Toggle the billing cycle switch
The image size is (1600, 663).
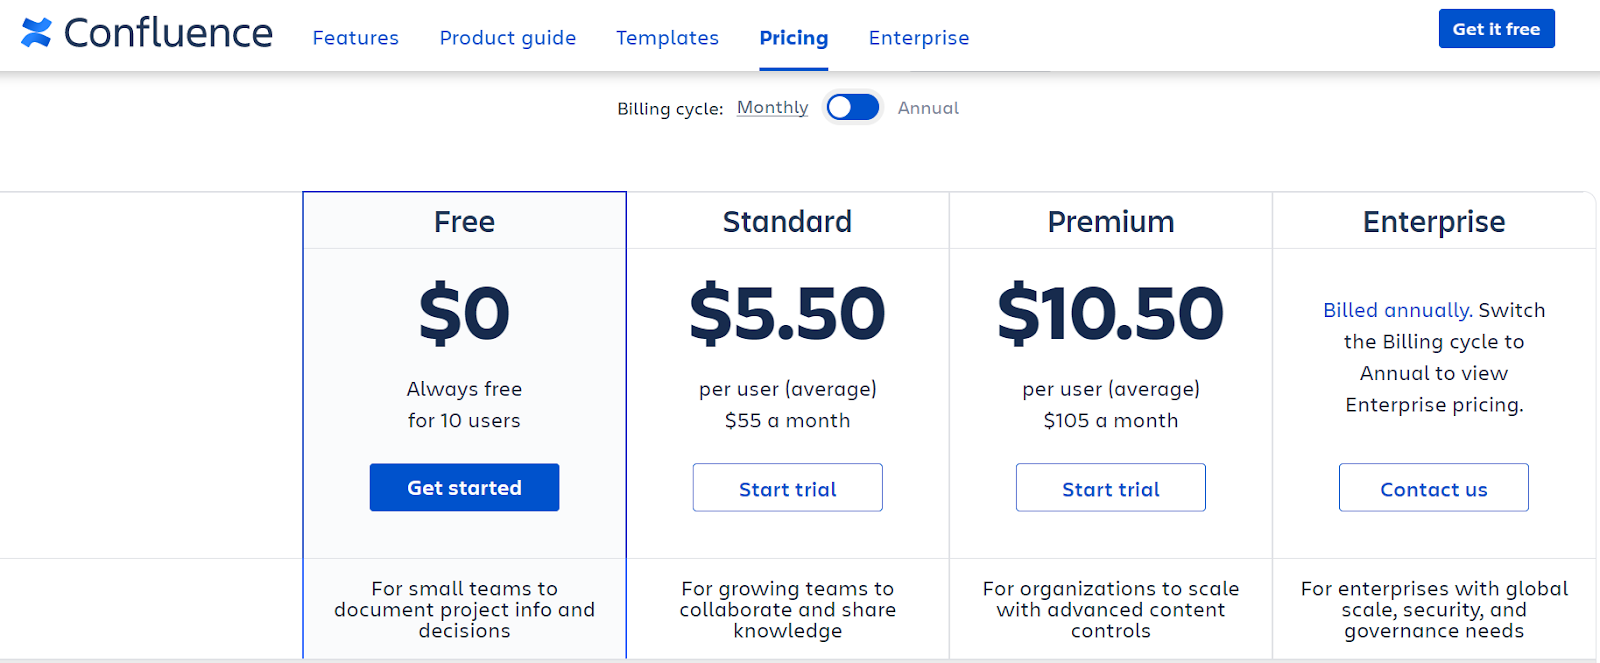click(x=853, y=108)
